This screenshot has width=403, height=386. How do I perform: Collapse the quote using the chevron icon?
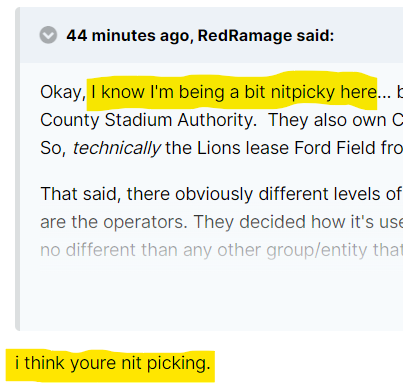pyautogui.click(x=48, y=35)
